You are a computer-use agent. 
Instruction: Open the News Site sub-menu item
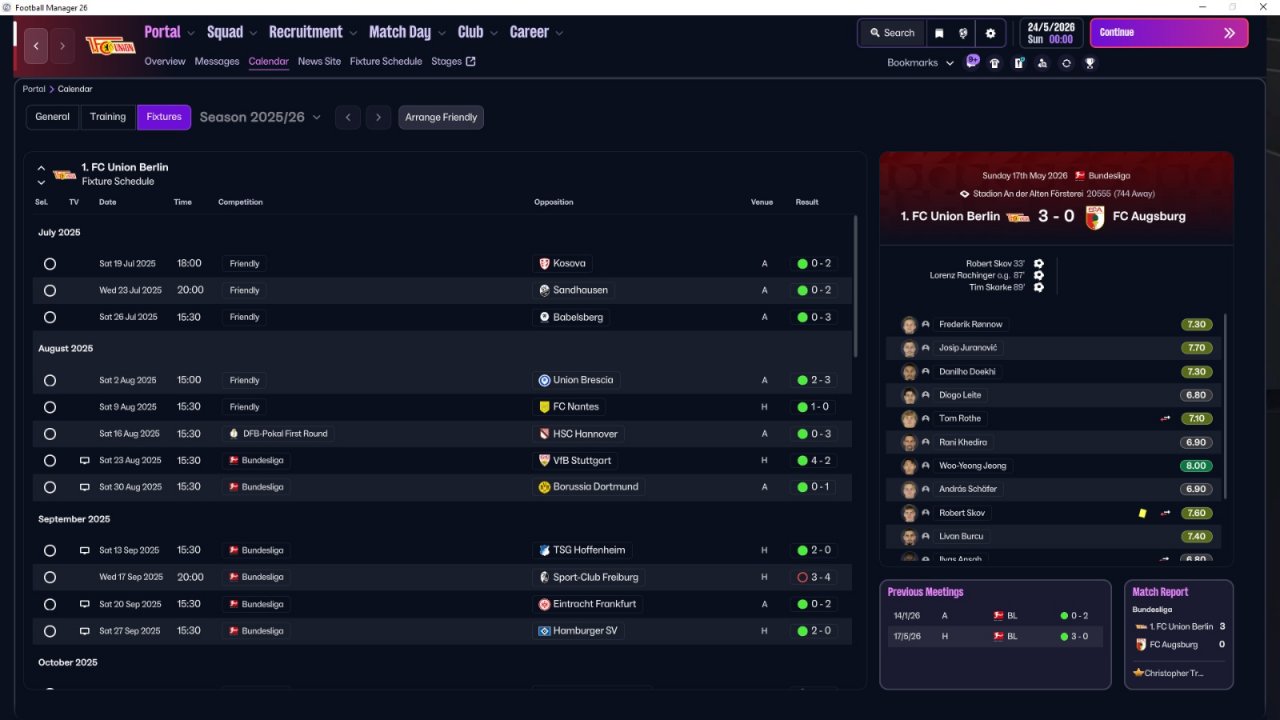click(319, 61)
